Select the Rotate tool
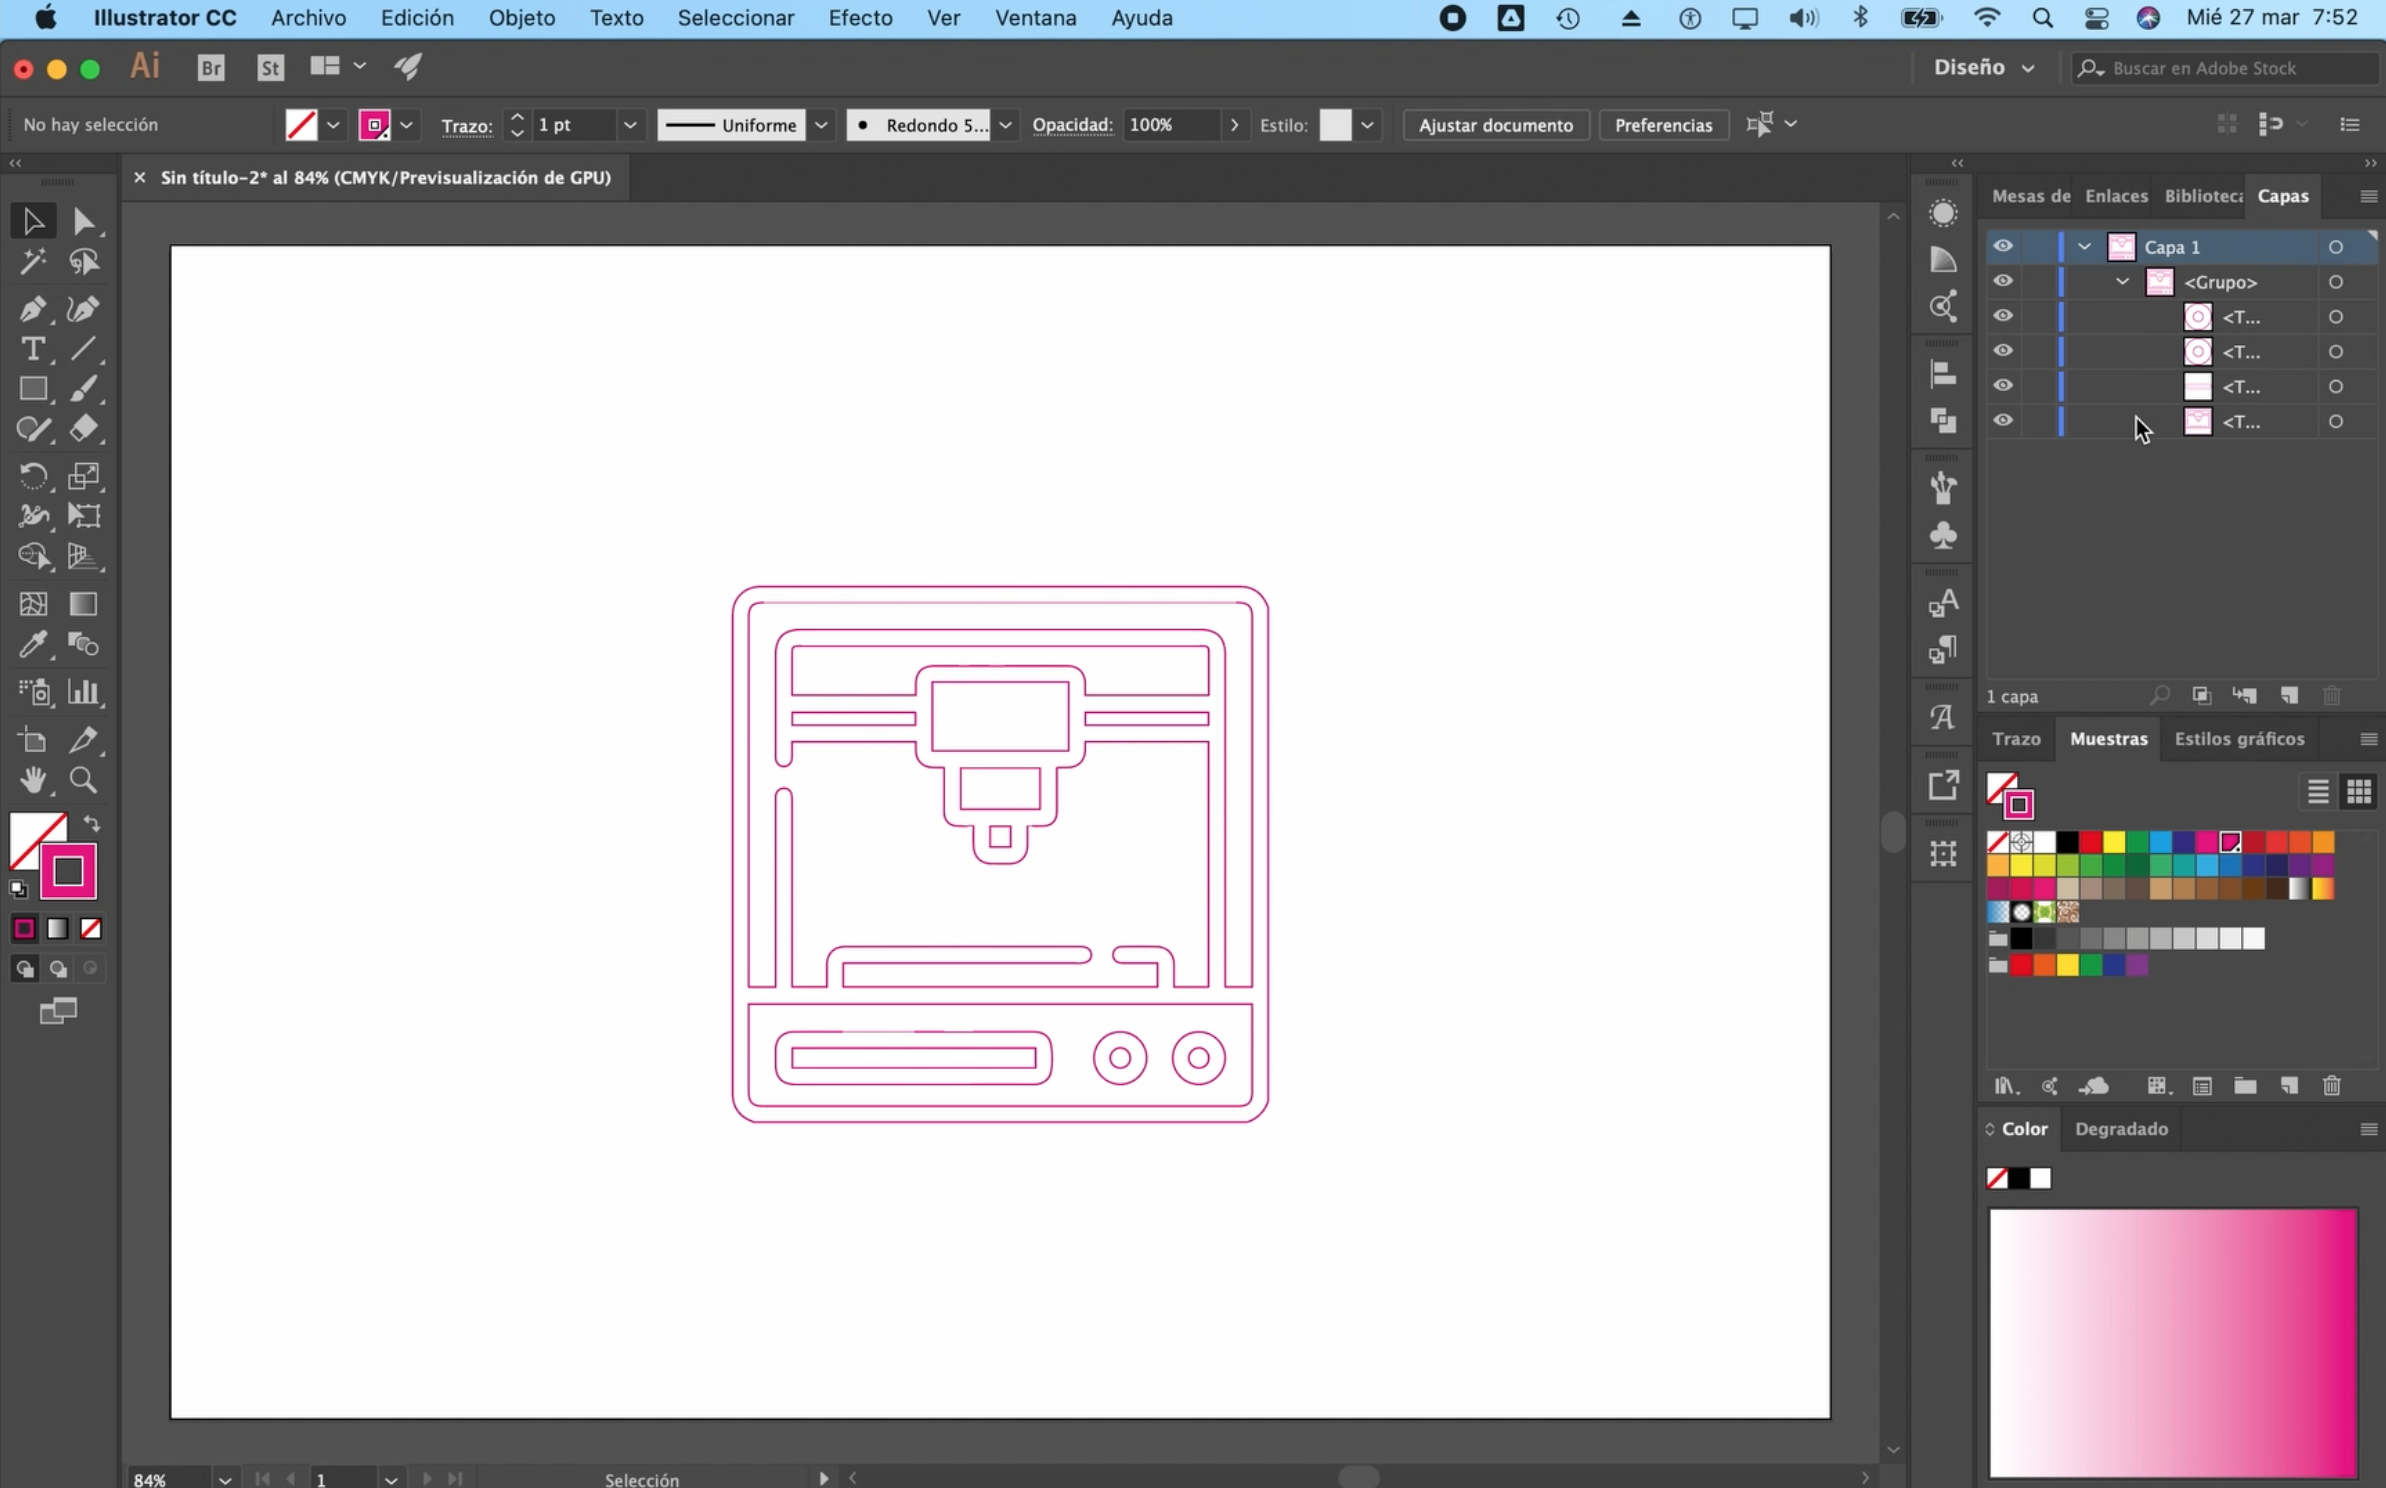The width and height of the screenshot is (2386, 1488). tap(32, 476)
